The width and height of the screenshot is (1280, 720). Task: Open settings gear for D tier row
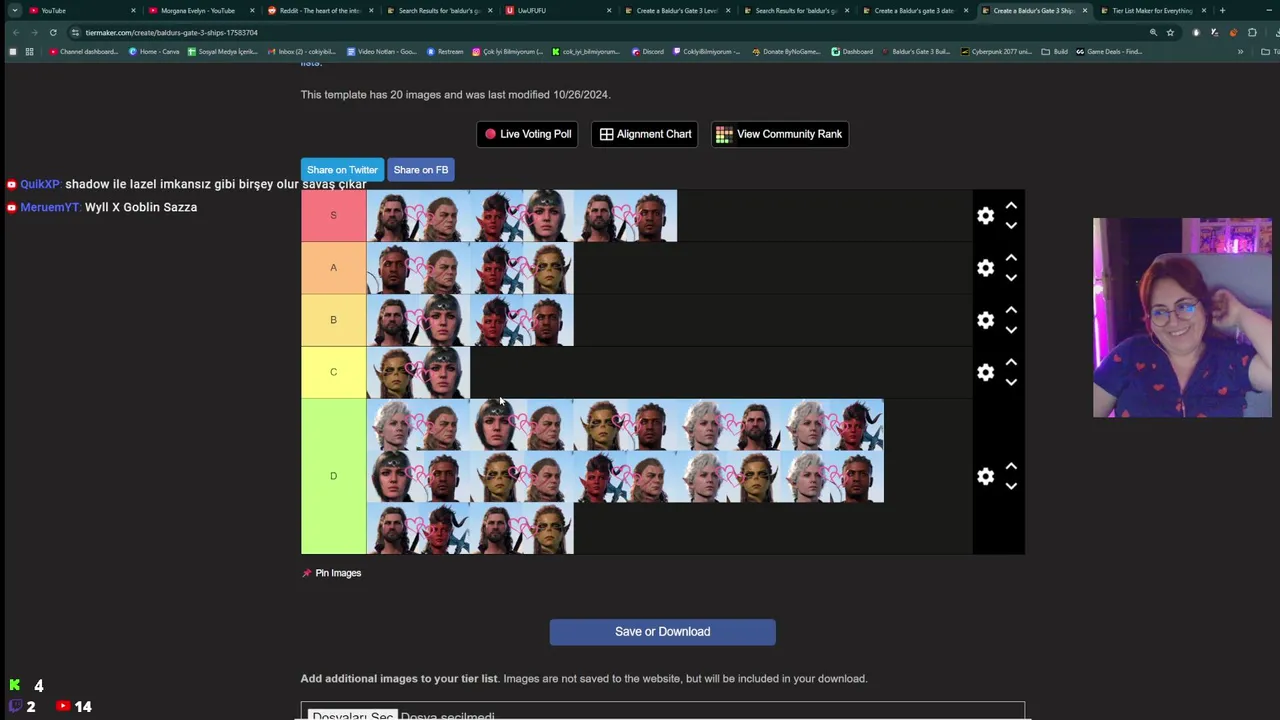985,476
